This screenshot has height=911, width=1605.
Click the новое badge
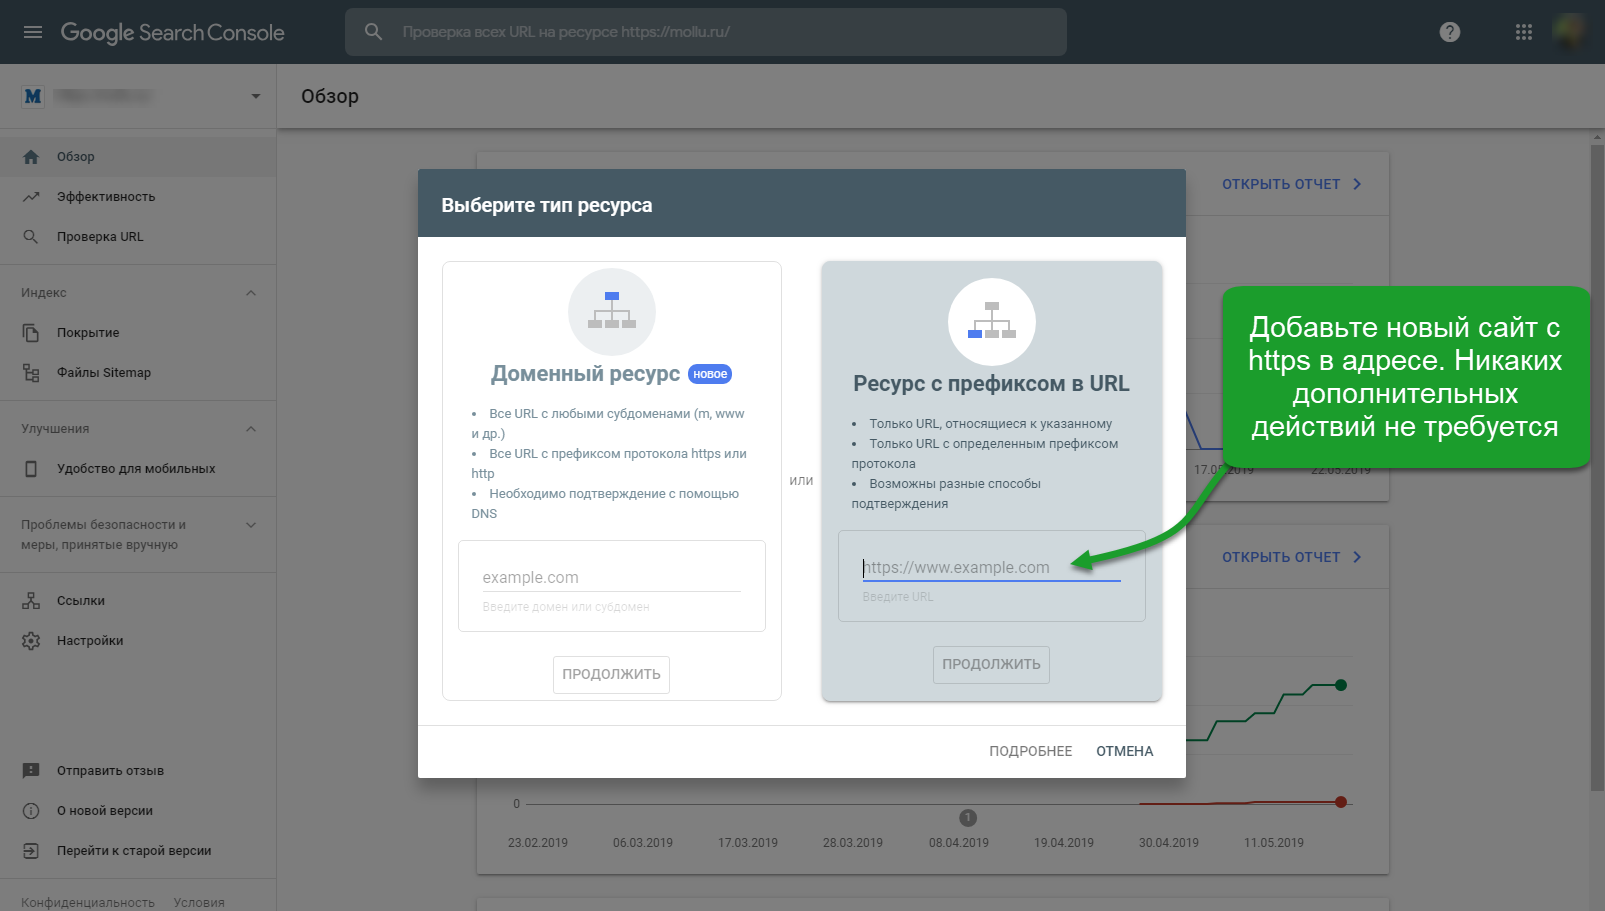pyautogui.click(x=710, y=374)
